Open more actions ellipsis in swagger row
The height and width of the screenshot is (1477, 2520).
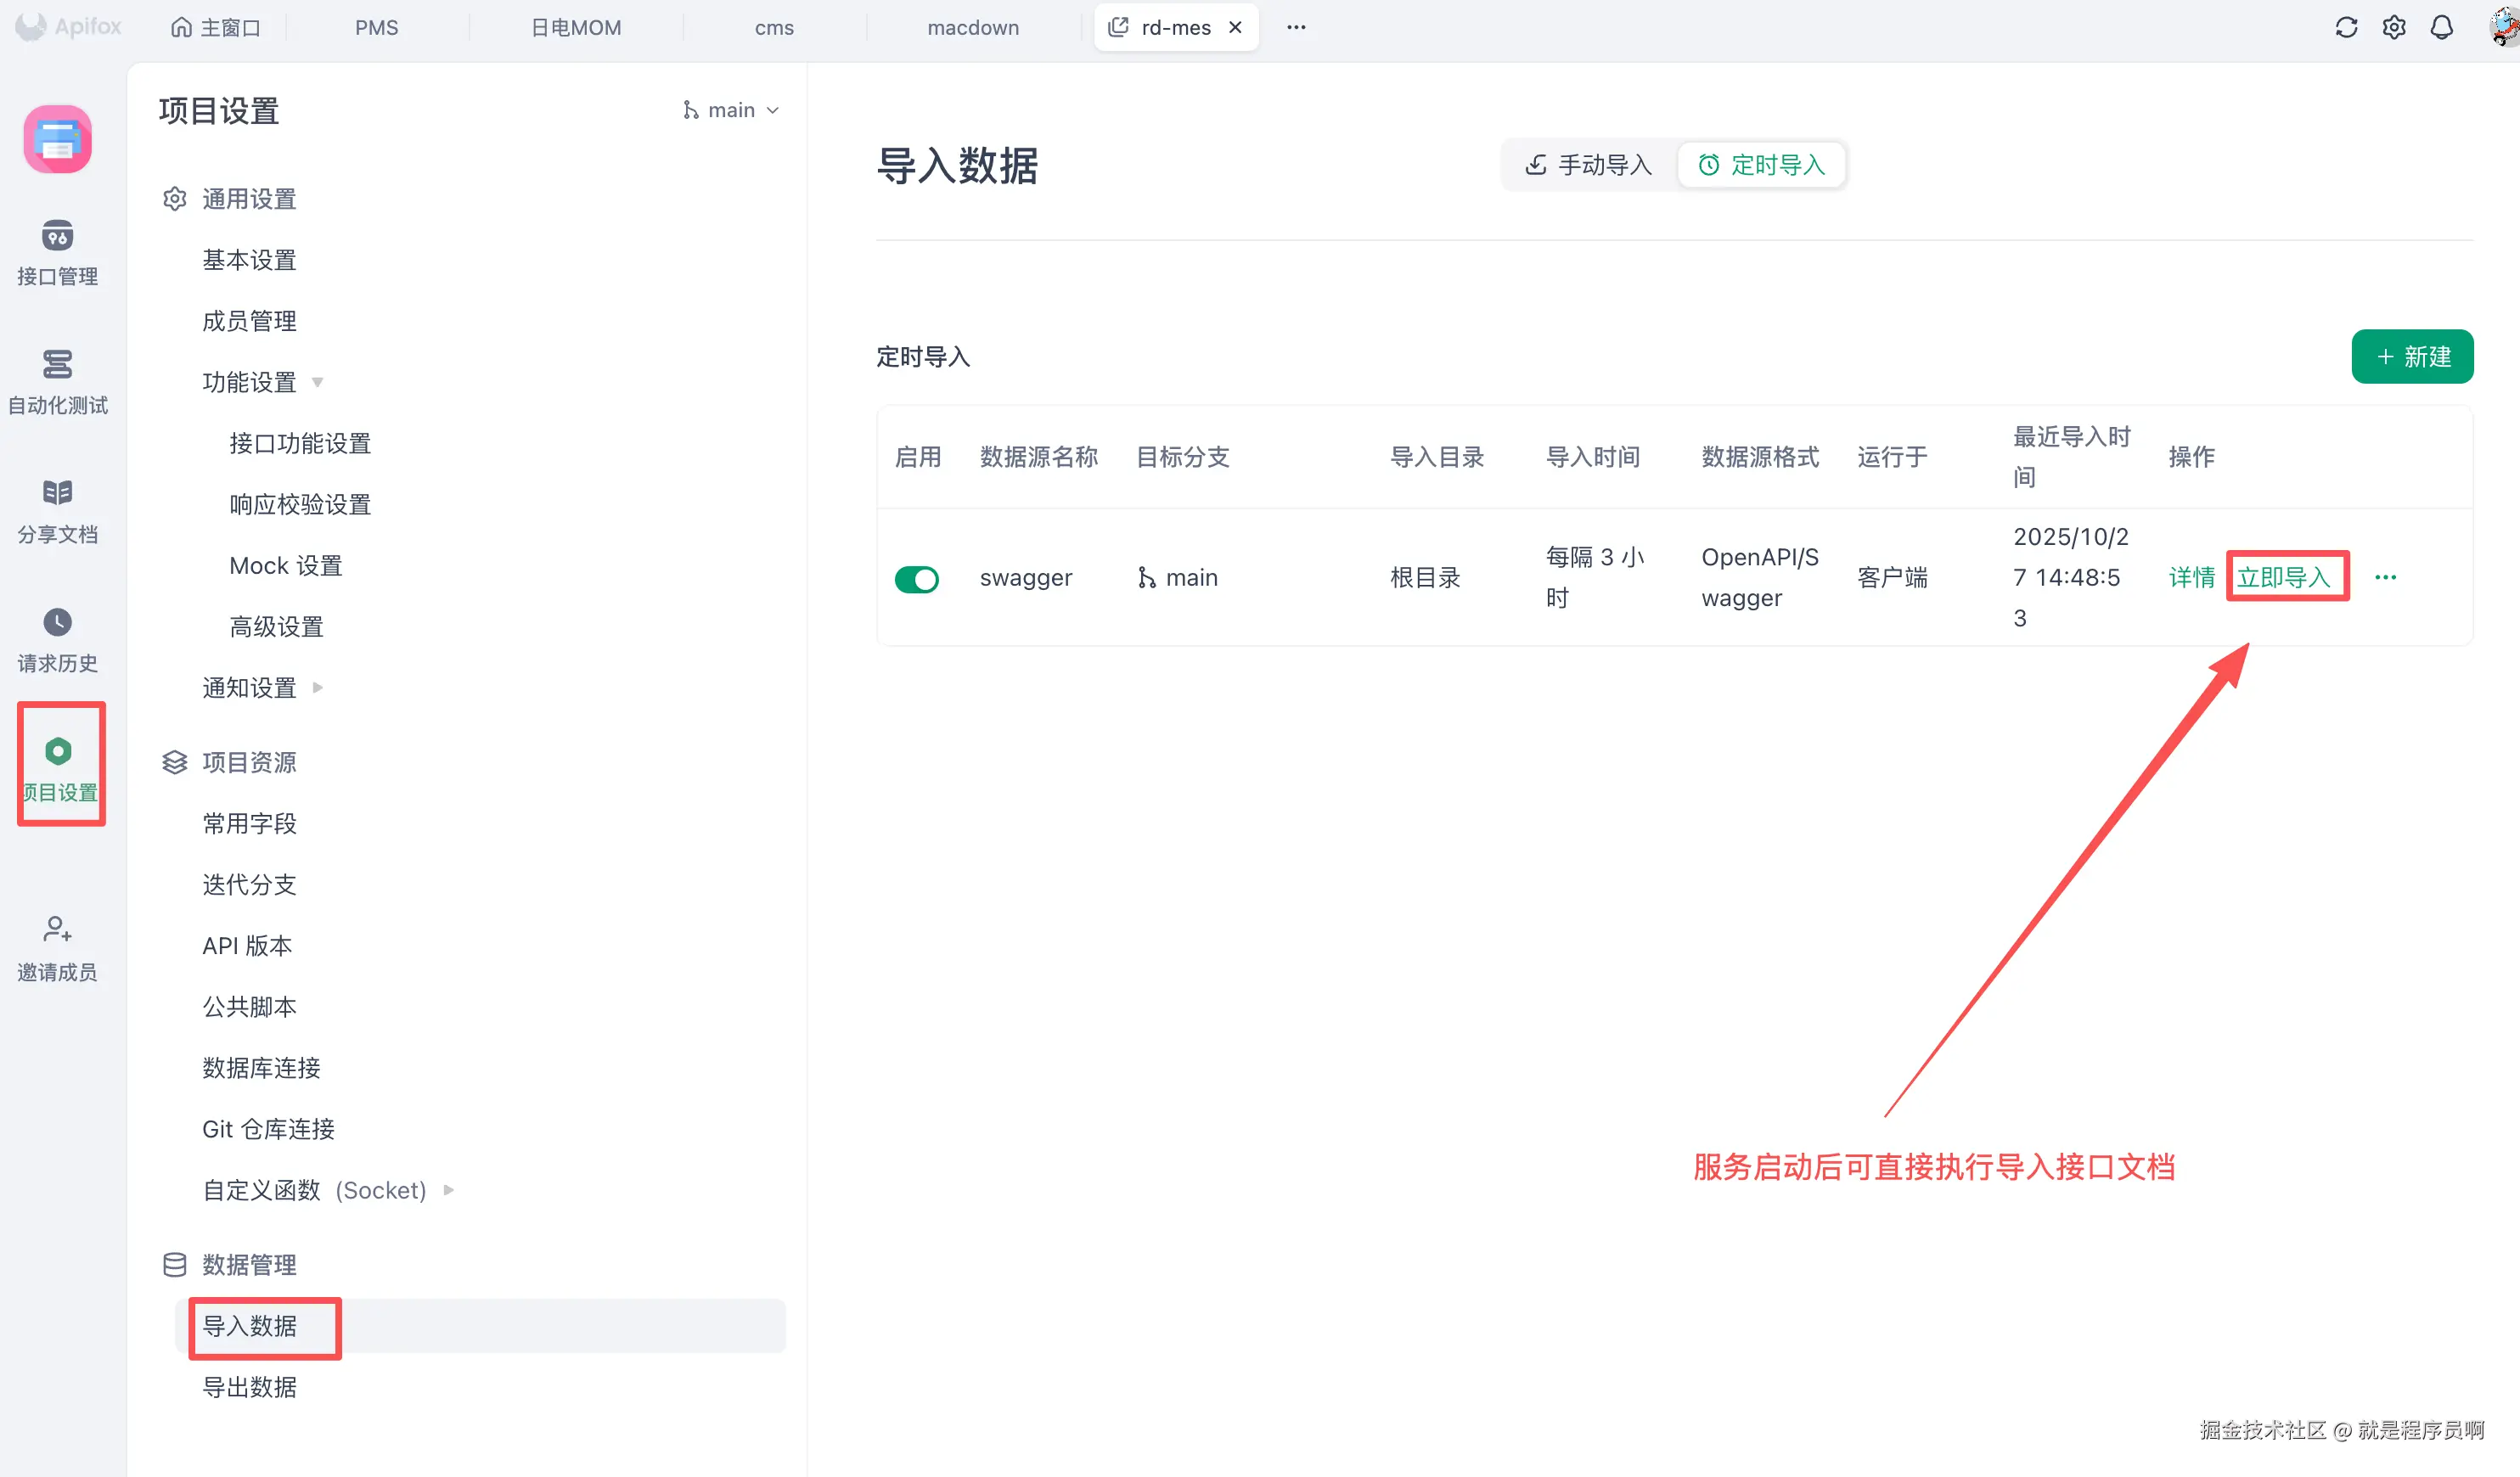(x=2385, y=577)
